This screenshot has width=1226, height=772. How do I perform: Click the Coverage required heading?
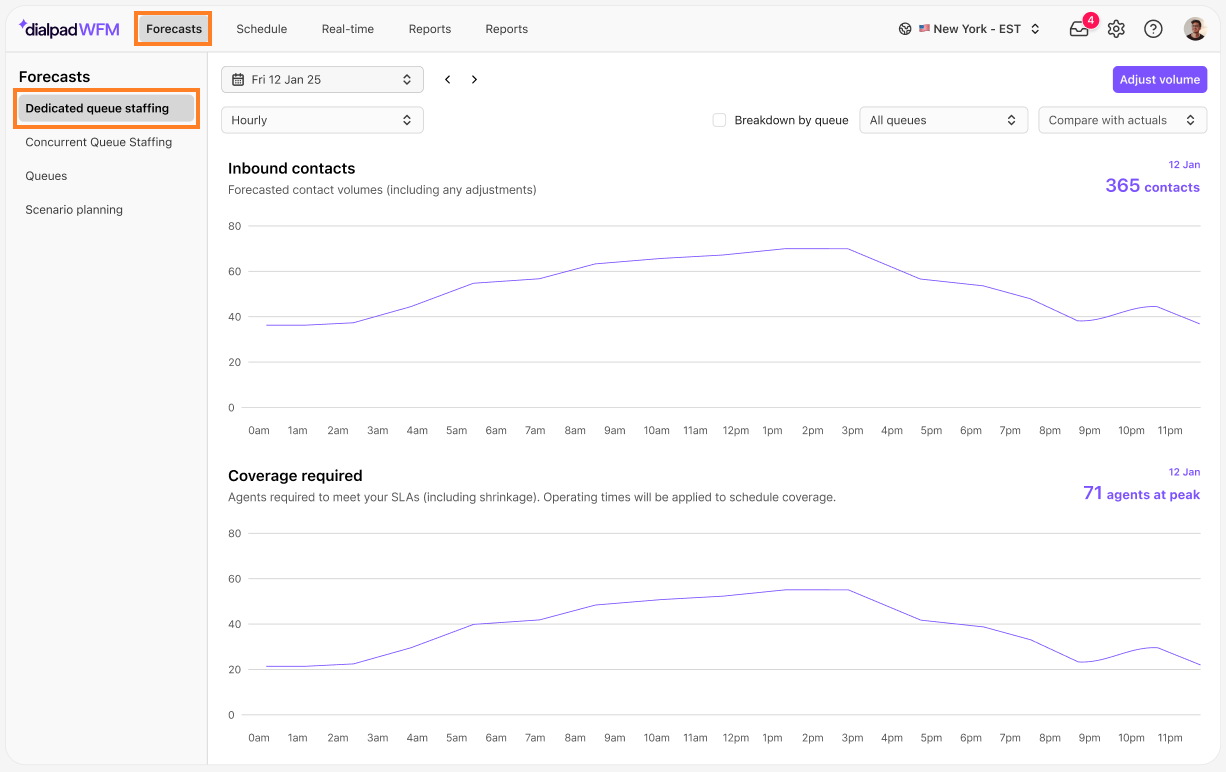295,476
